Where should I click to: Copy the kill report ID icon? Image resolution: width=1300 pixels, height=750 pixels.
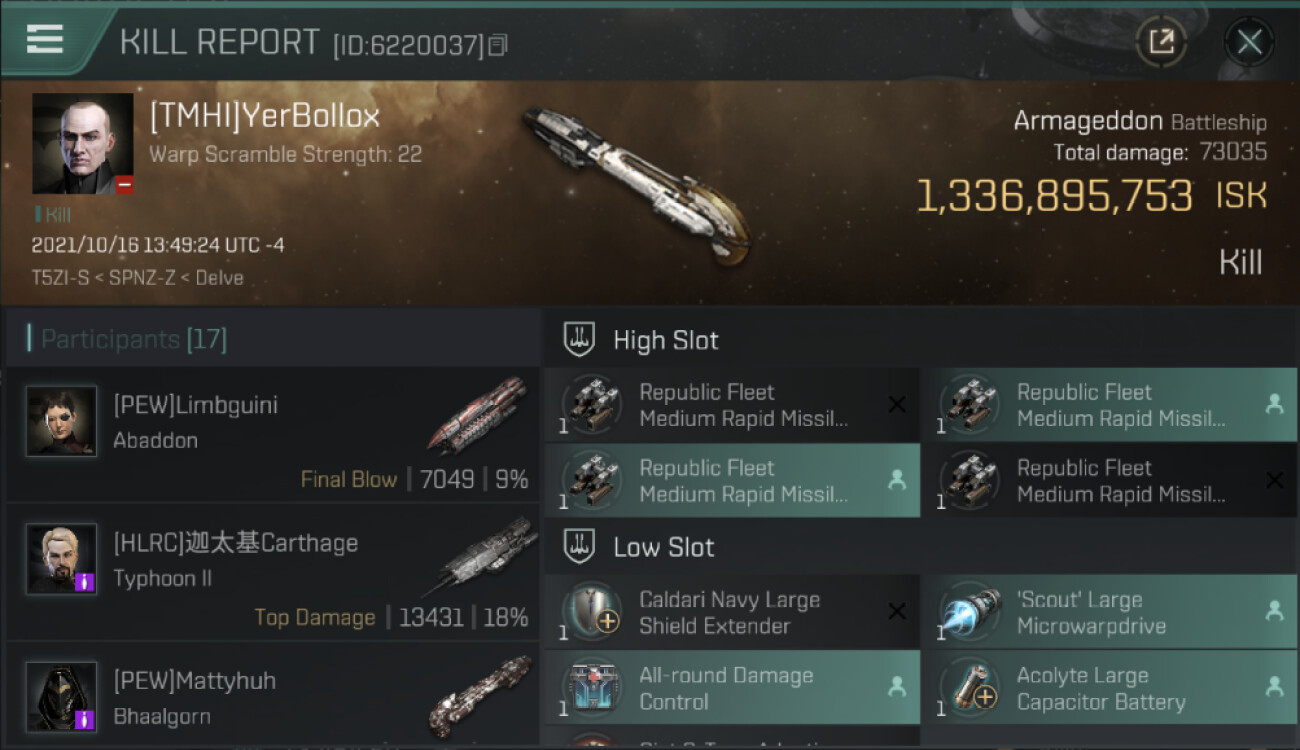pyautogui.click(x=498, y=45)
